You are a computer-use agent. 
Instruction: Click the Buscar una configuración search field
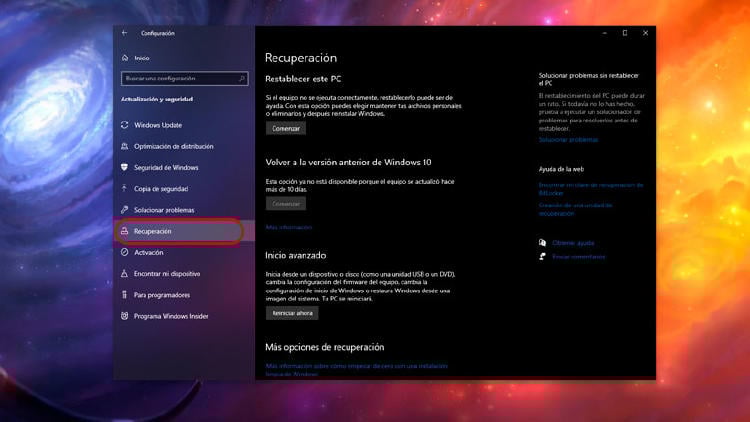[176, 78]
